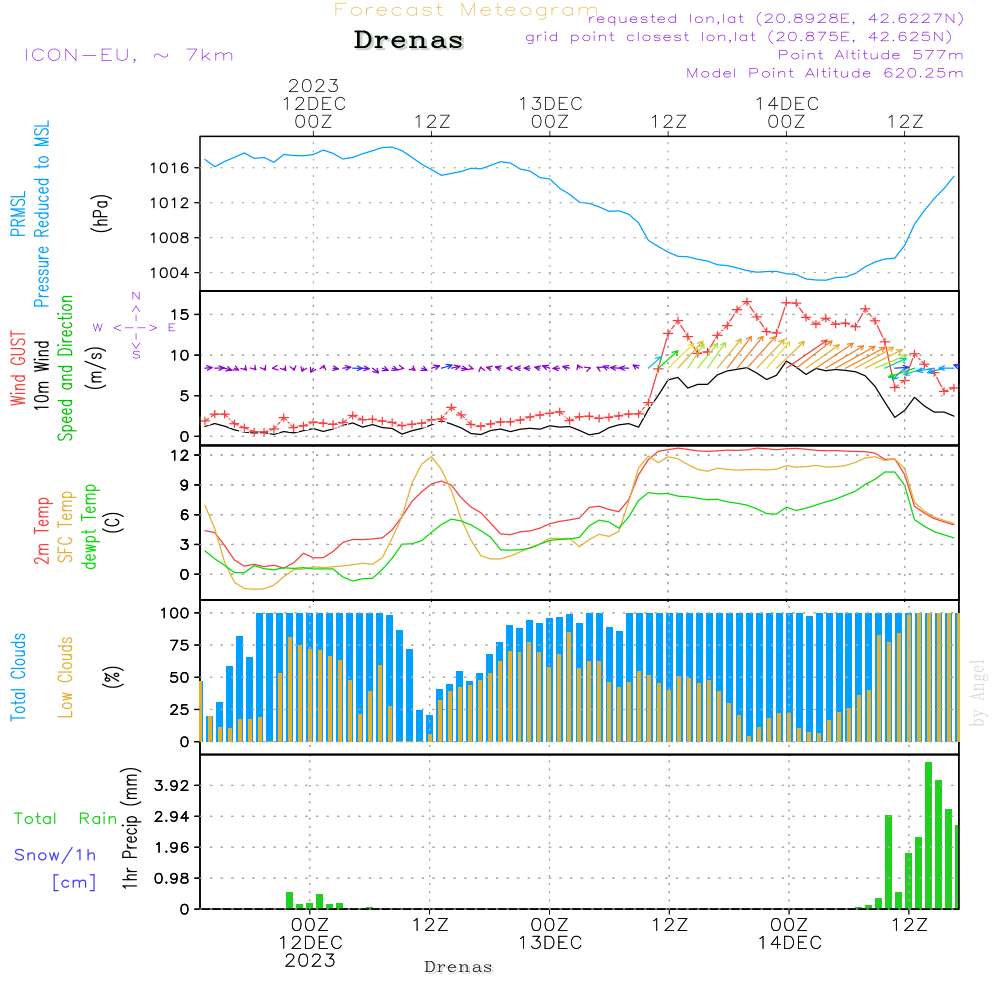Viewport: 1000px width, 1000px height.
Task: Click the grid point closest lon,lat line
Action: (739, 37)
